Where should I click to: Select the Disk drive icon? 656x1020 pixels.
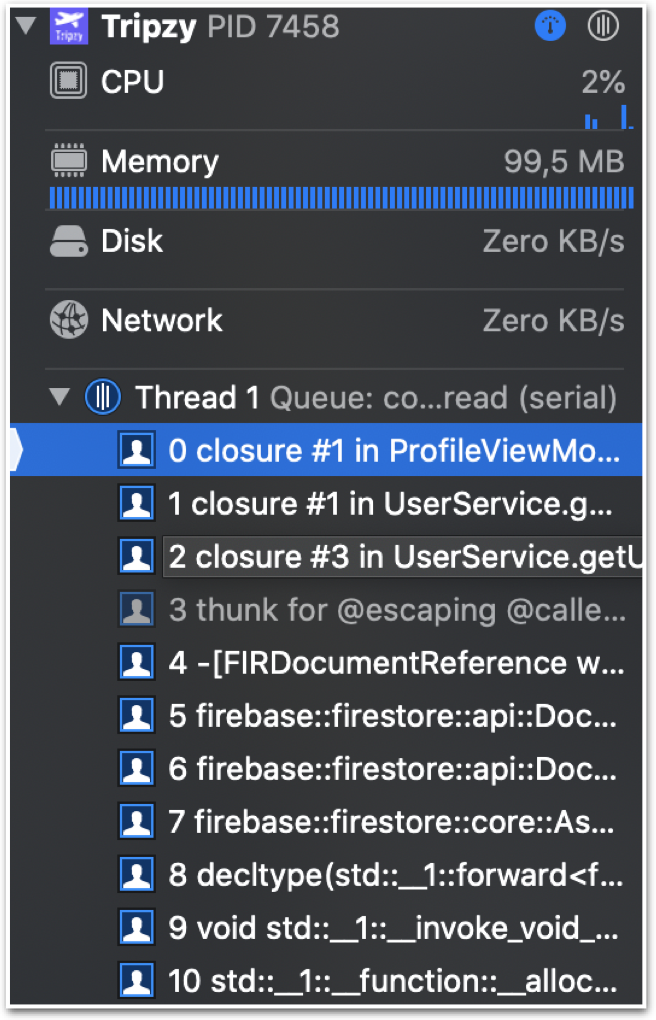[68, 241]
